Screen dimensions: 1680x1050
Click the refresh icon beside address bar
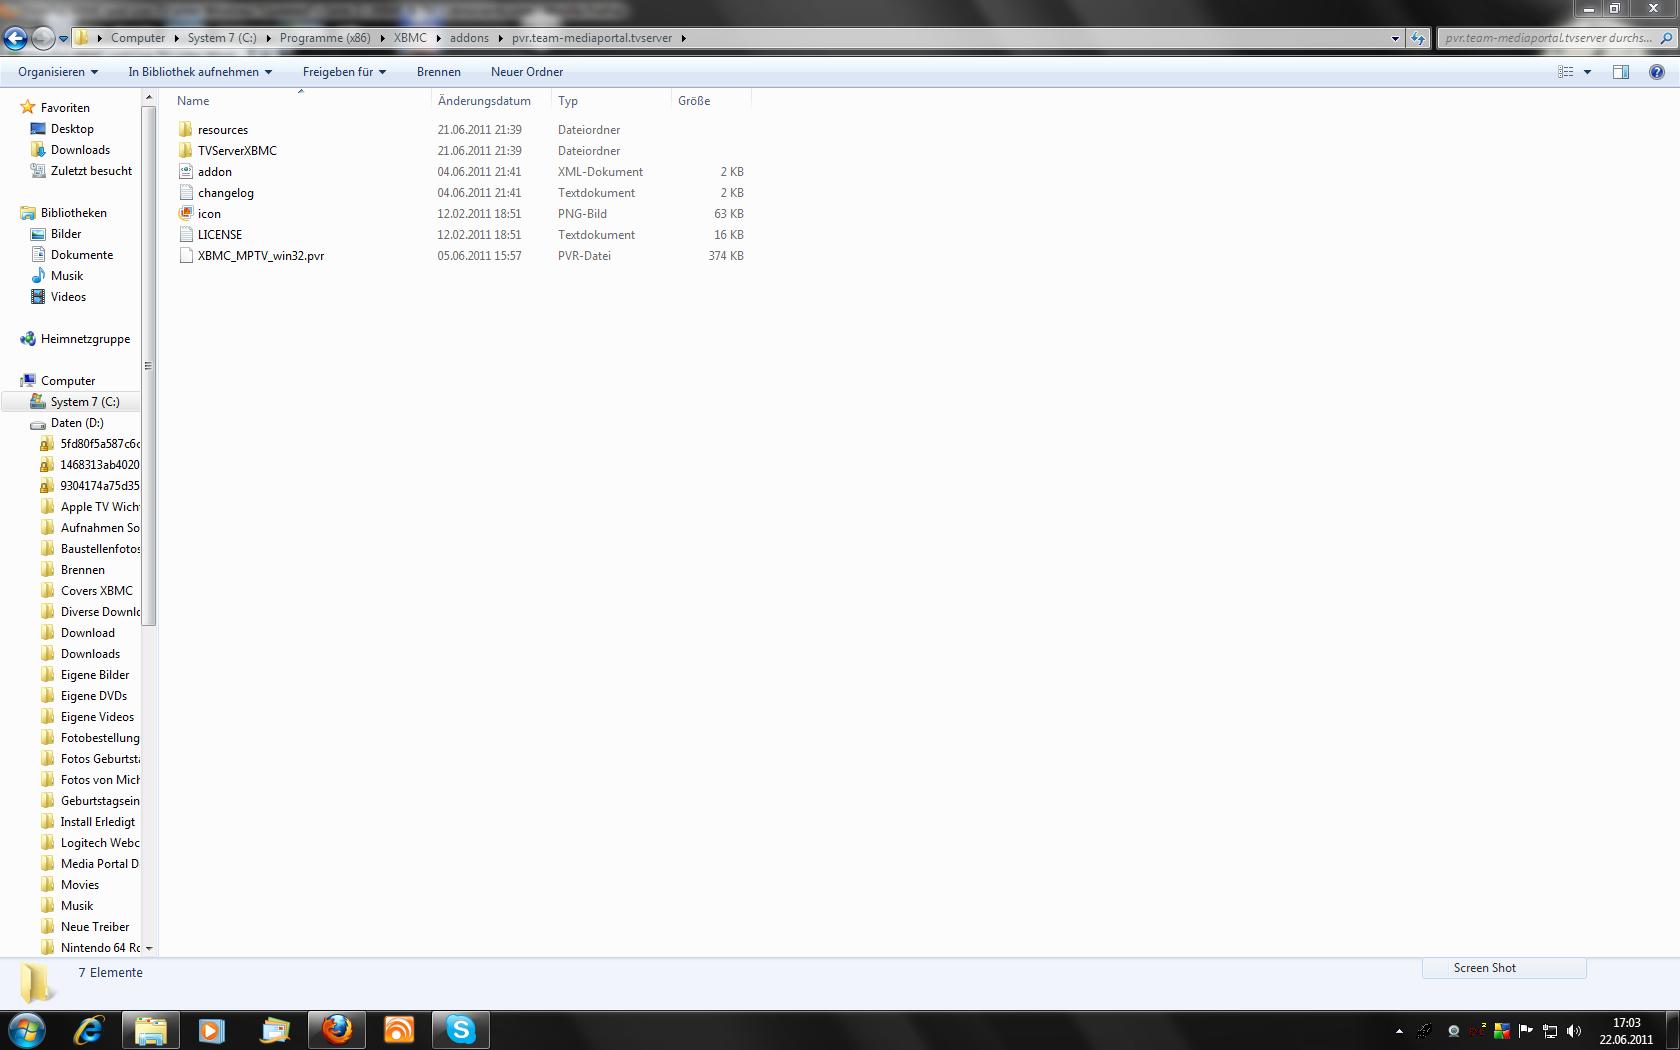tap(1418, 38)
